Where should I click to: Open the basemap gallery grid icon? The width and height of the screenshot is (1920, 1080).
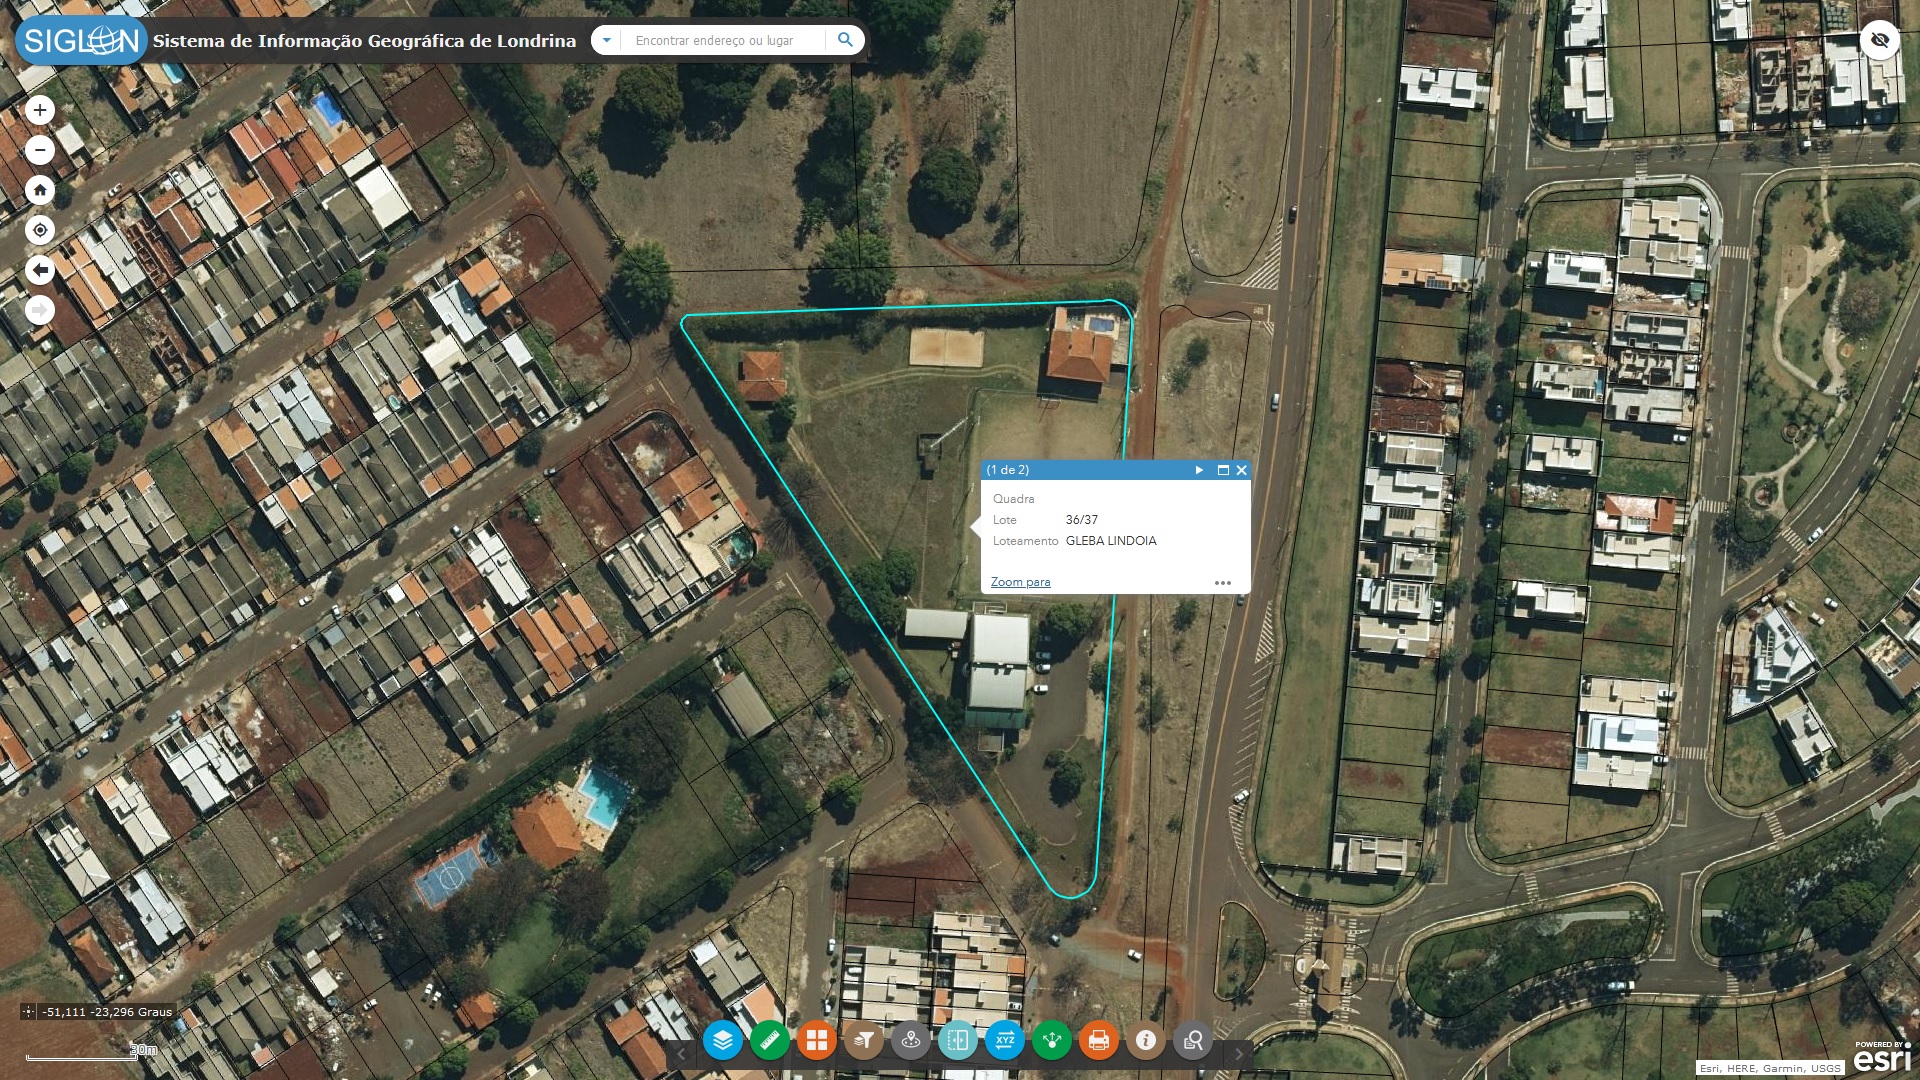click(817, 1041)
